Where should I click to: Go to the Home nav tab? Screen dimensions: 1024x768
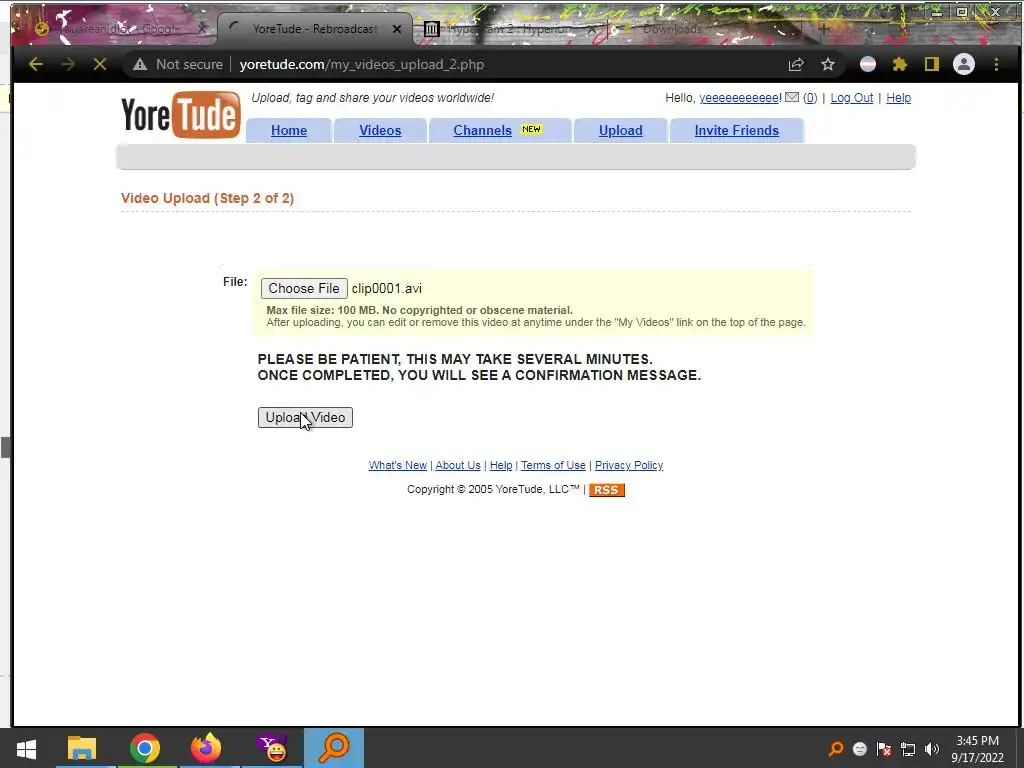tap(289, 130)
